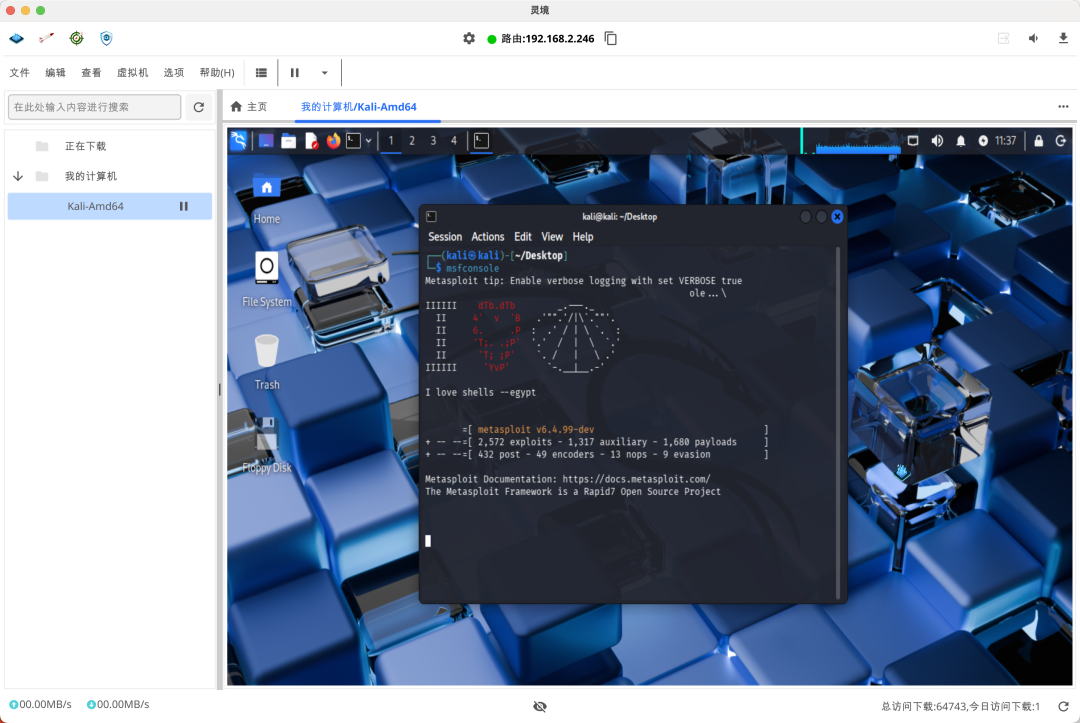Click the dart icon in the app toolbar
The image size is (1080, 723).
(45, 38)
